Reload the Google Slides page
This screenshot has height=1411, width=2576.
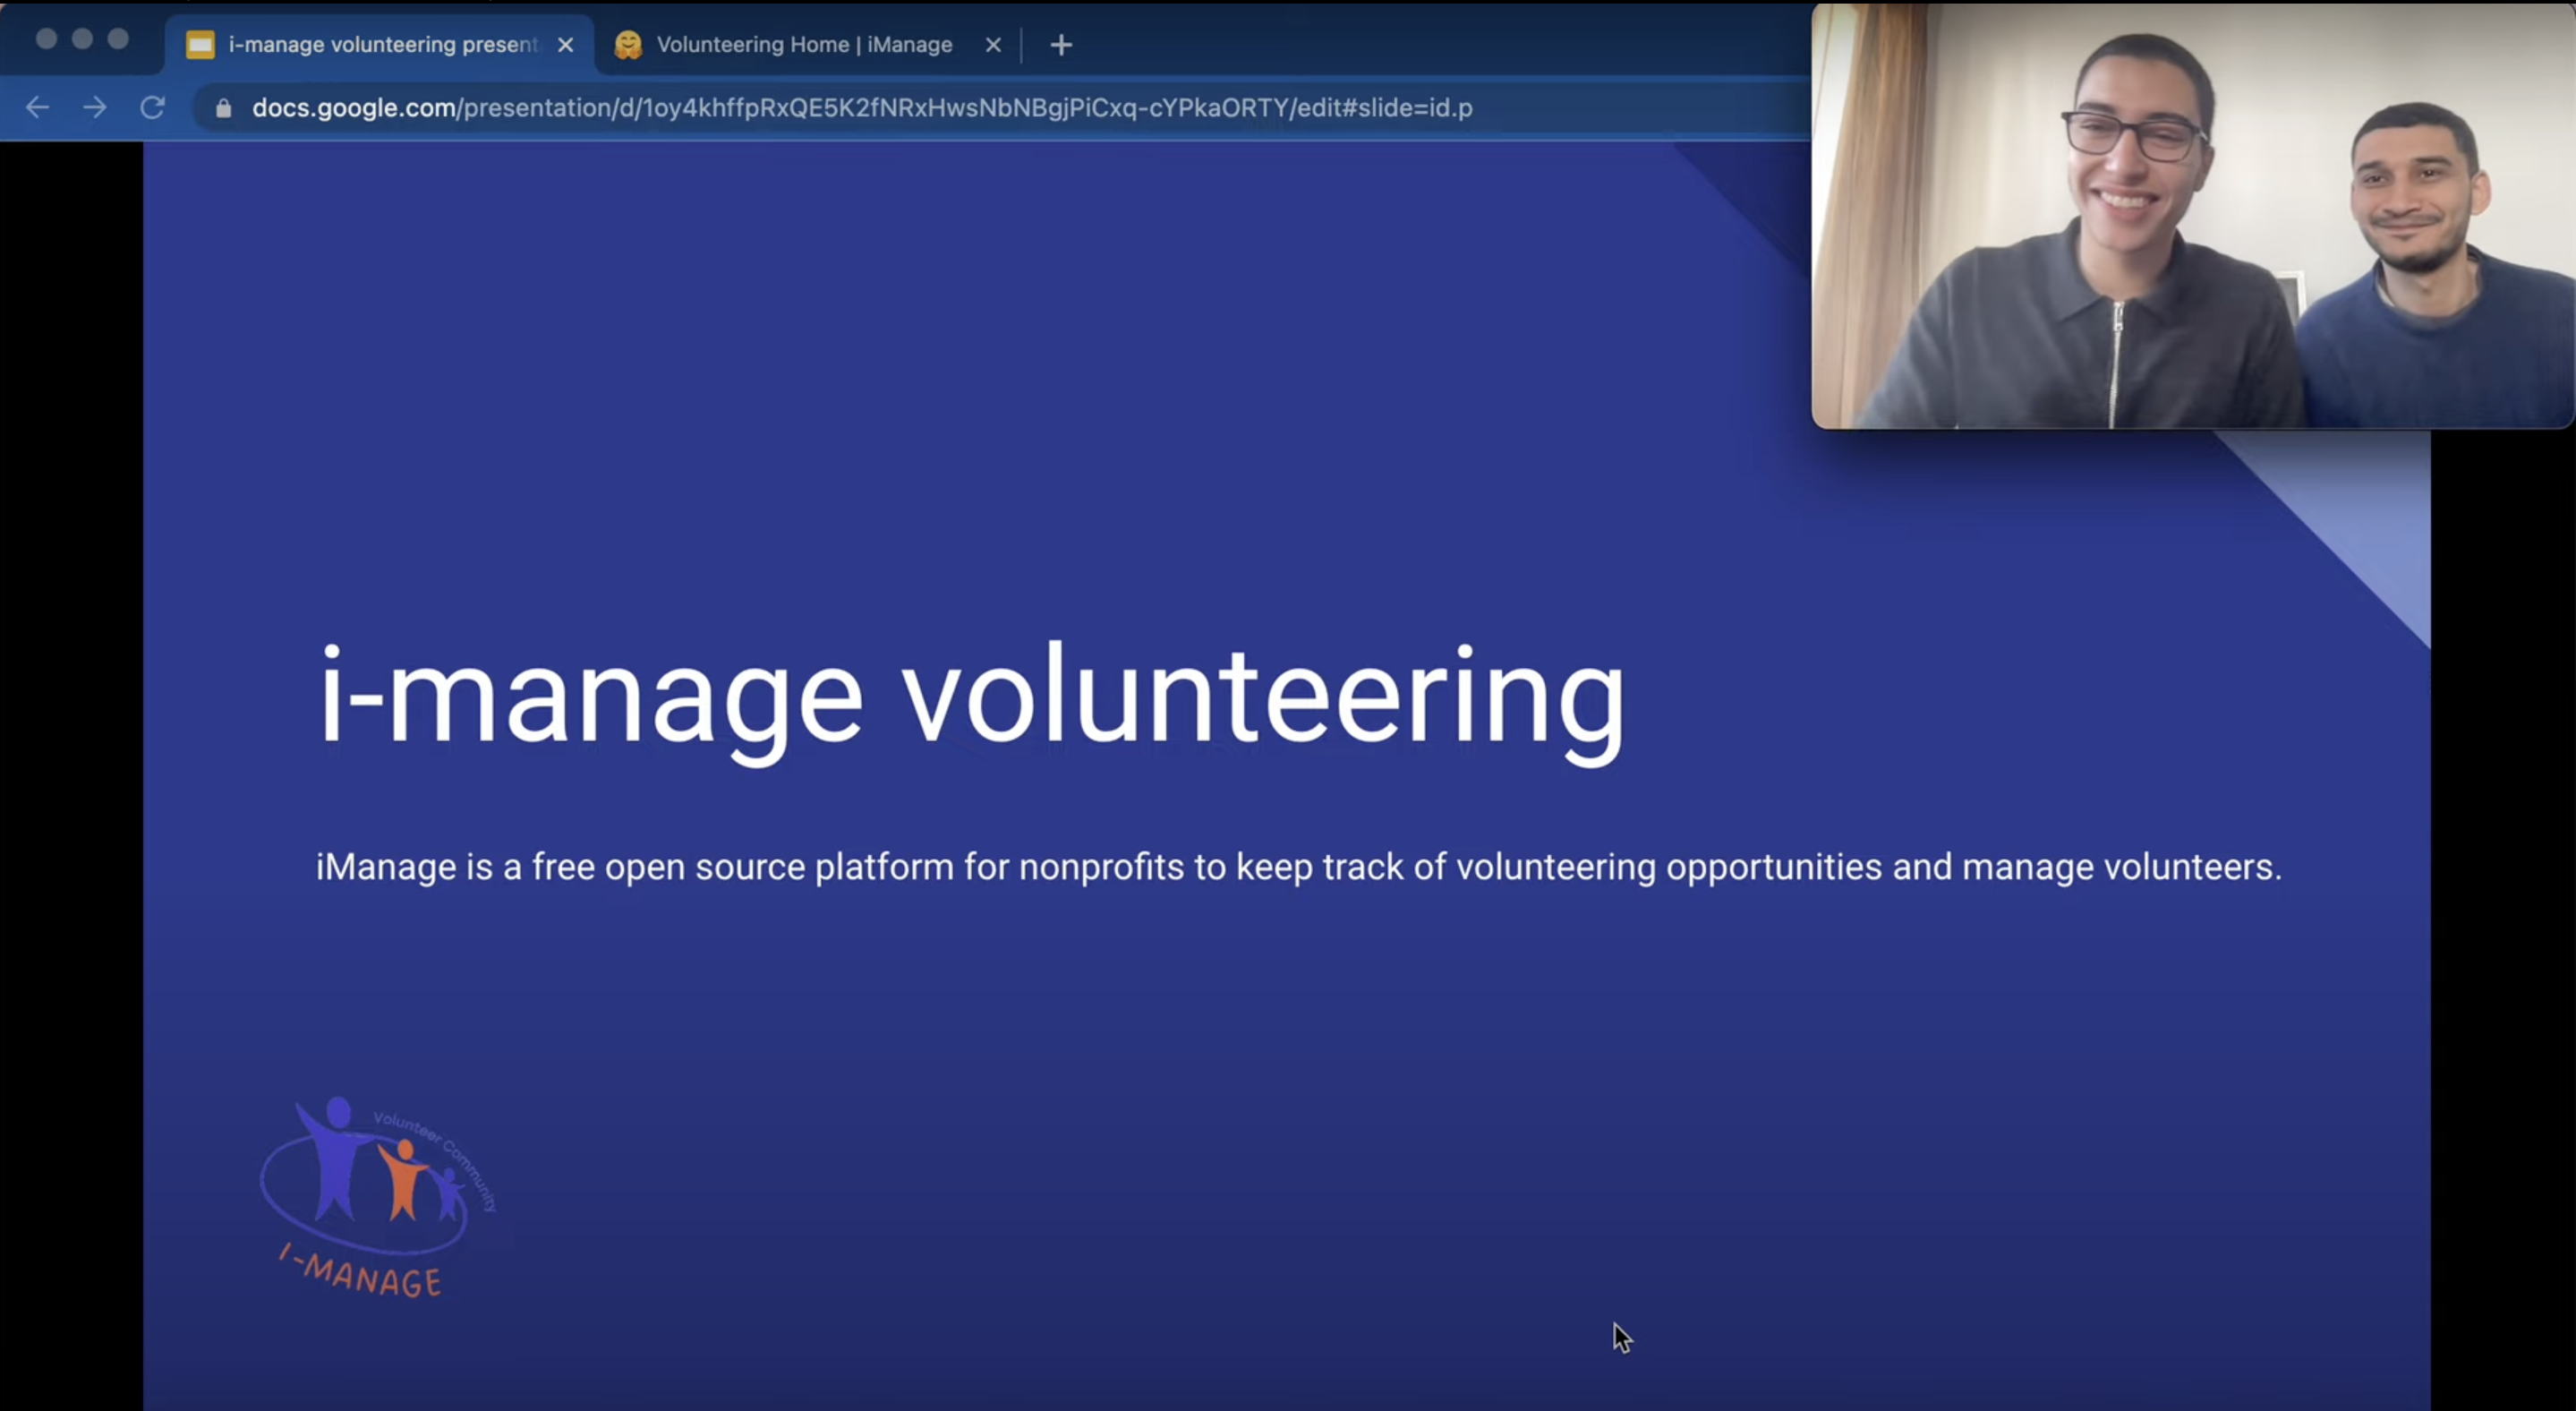(152, 107)
